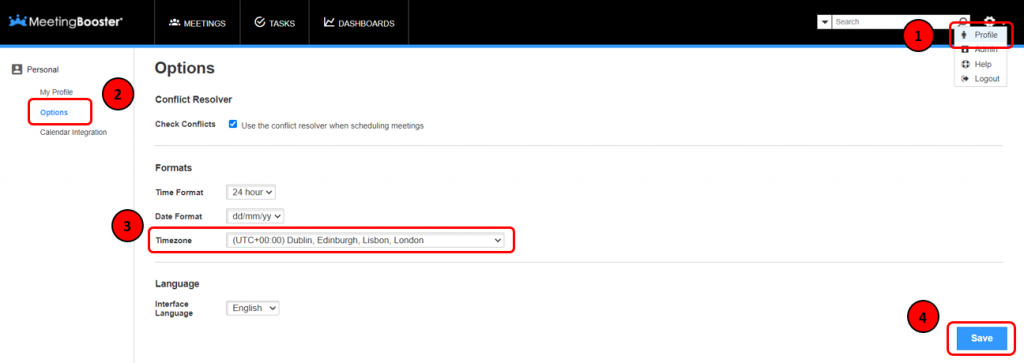Choose Help from the gear menu
Screen dimensions: 1024x363
click(x=980, y=64)
